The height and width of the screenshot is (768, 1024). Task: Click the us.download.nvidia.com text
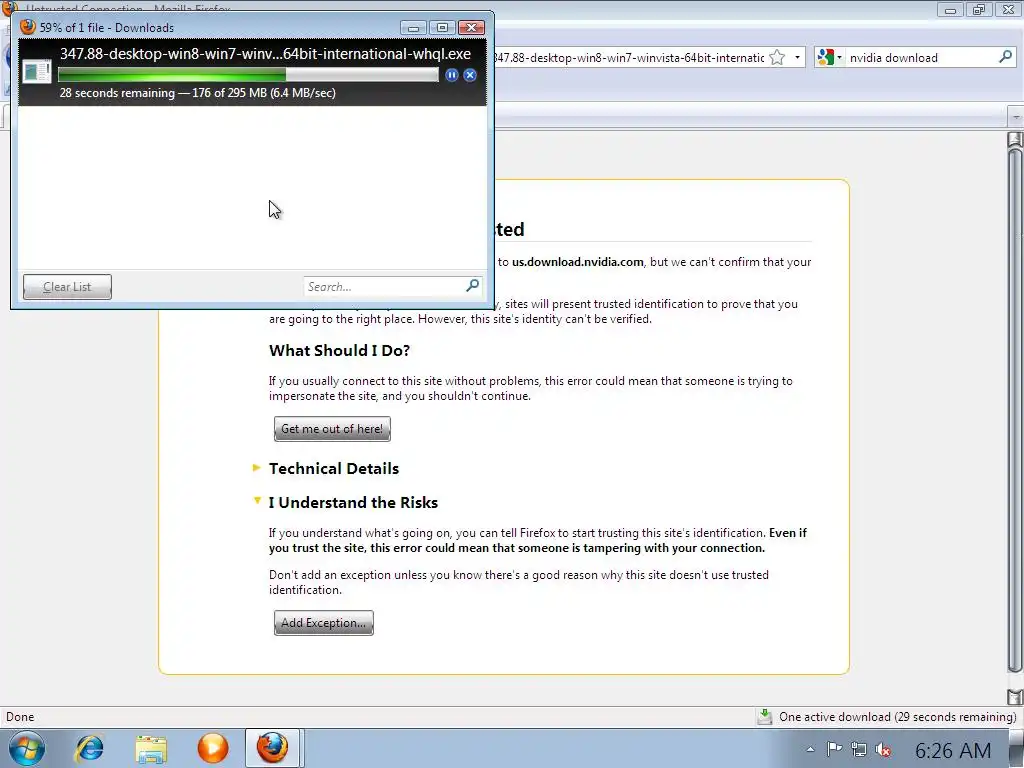click(x=577, y=262)
